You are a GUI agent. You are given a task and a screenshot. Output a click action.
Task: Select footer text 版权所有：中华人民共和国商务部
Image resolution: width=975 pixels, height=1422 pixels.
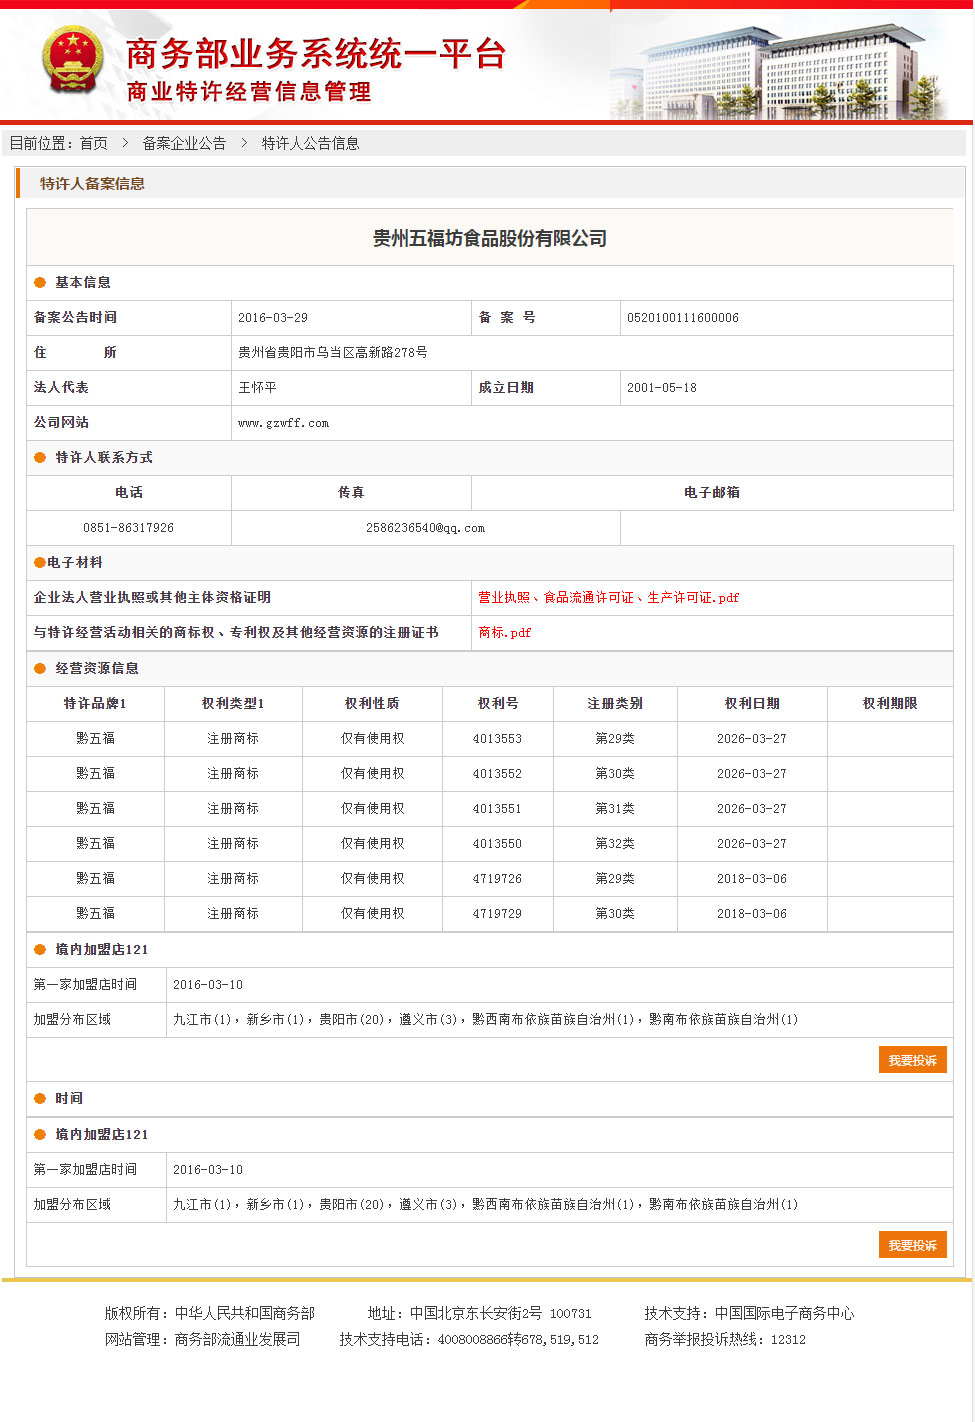click(x=210, y=1314)
